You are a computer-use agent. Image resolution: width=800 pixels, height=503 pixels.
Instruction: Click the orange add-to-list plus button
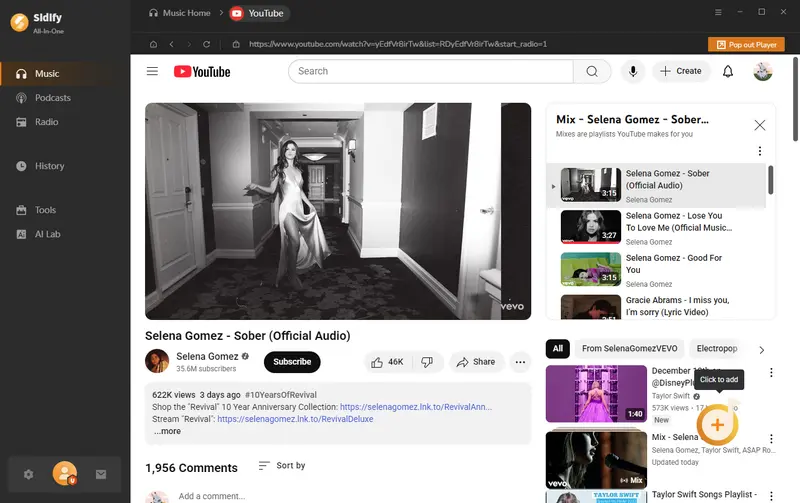tap(717, 425)
